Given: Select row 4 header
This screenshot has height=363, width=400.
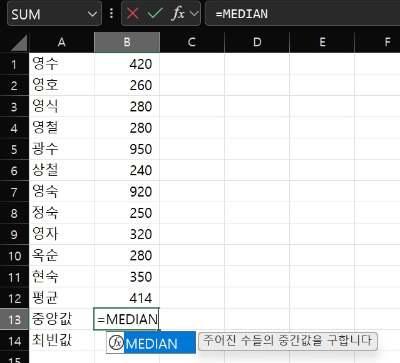Looking at the screenshot, I should pyautogui.click(x=14, y=128).
